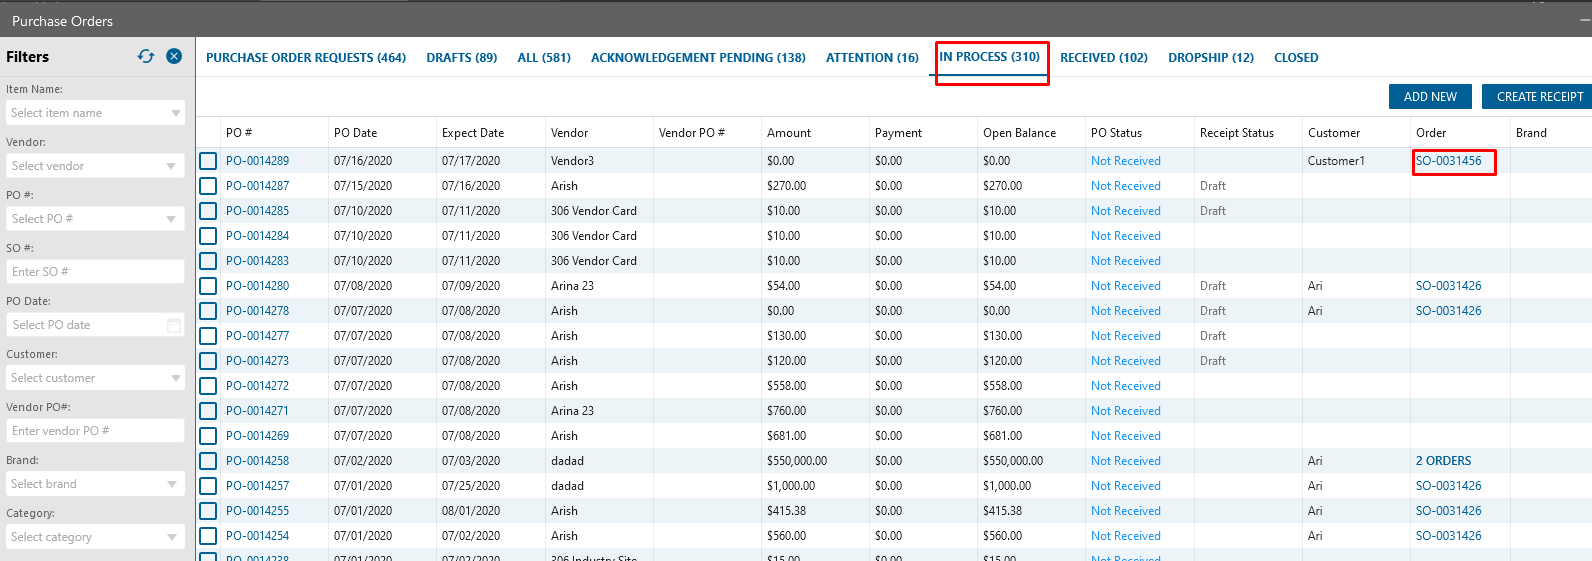
Task: Click the Add New button
Action: [x=1430, y=97]
